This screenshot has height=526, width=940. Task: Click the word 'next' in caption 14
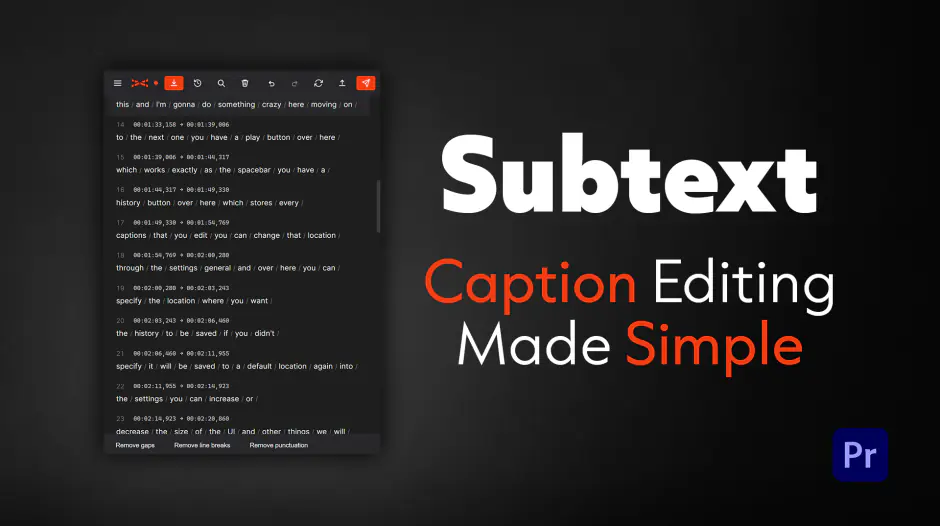[156, 137]
